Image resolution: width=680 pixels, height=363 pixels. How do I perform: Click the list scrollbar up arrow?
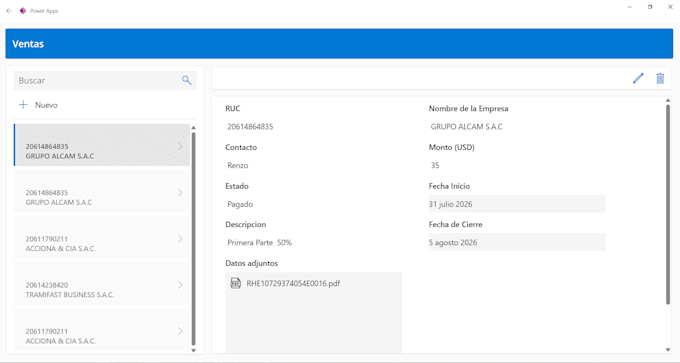click(193, 128)
